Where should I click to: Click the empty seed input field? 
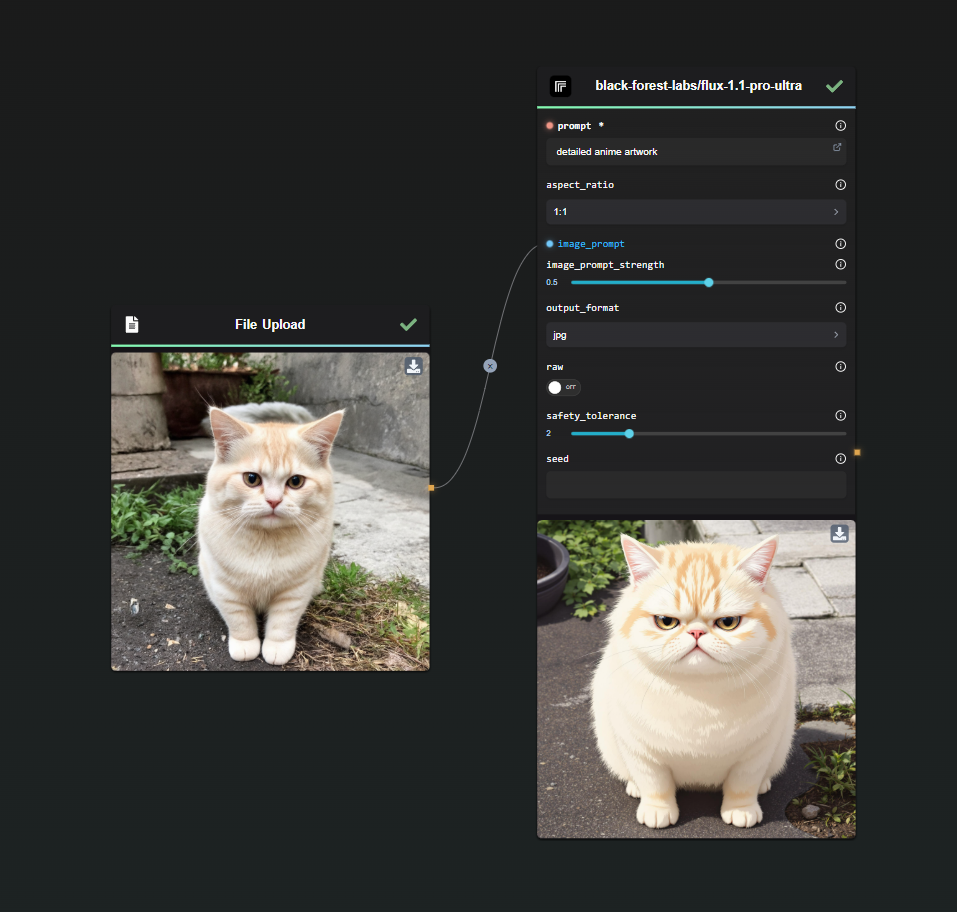pos(696,485)
